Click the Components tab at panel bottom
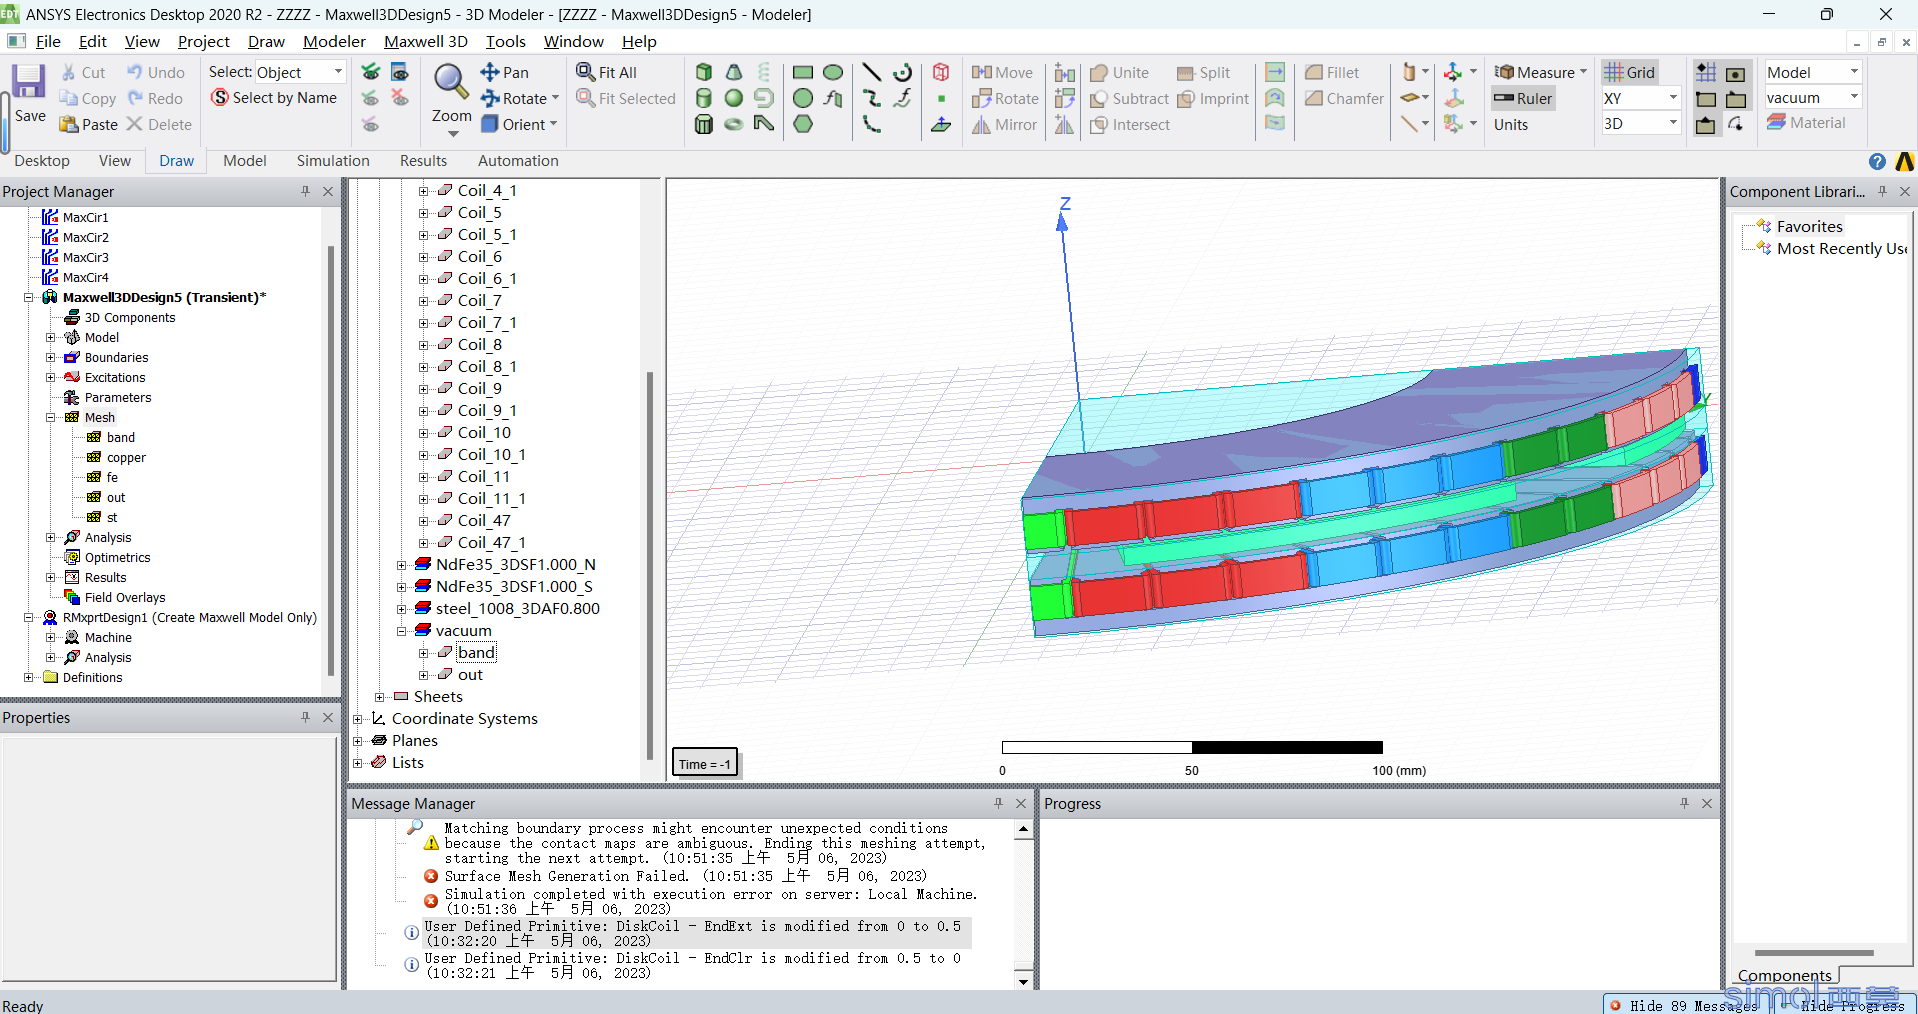Image resolution: width=1918 pixels, height=1014 pixels. (1784, 975)
